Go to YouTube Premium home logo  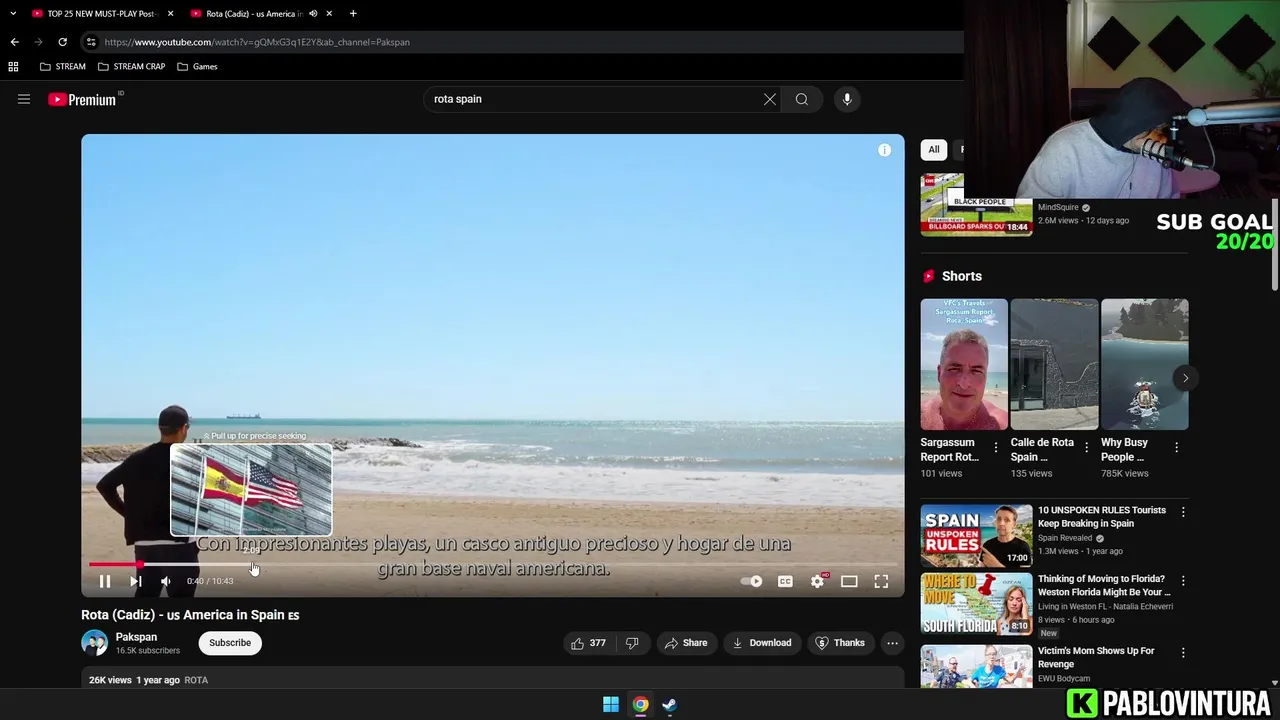[84, 99]
